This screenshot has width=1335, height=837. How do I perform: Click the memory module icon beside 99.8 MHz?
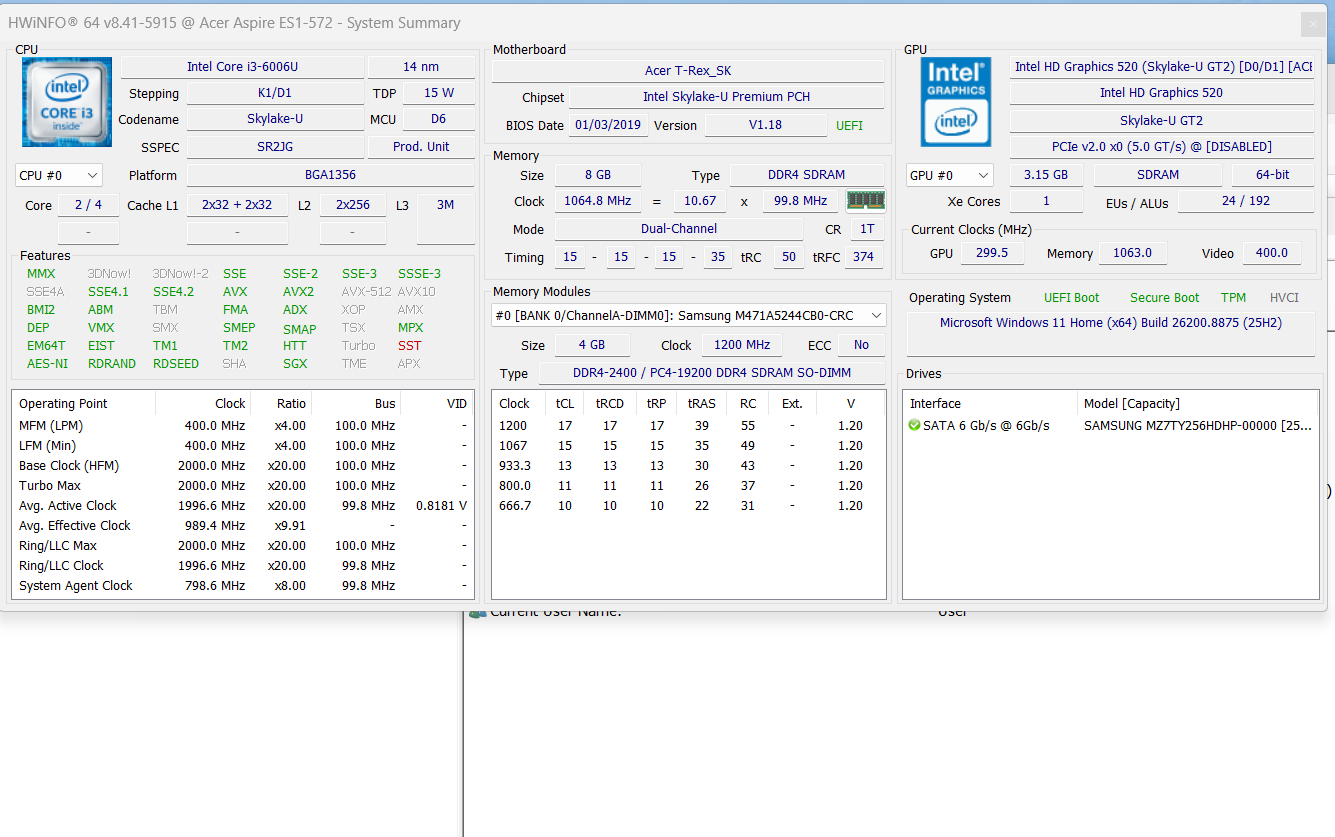865,201
